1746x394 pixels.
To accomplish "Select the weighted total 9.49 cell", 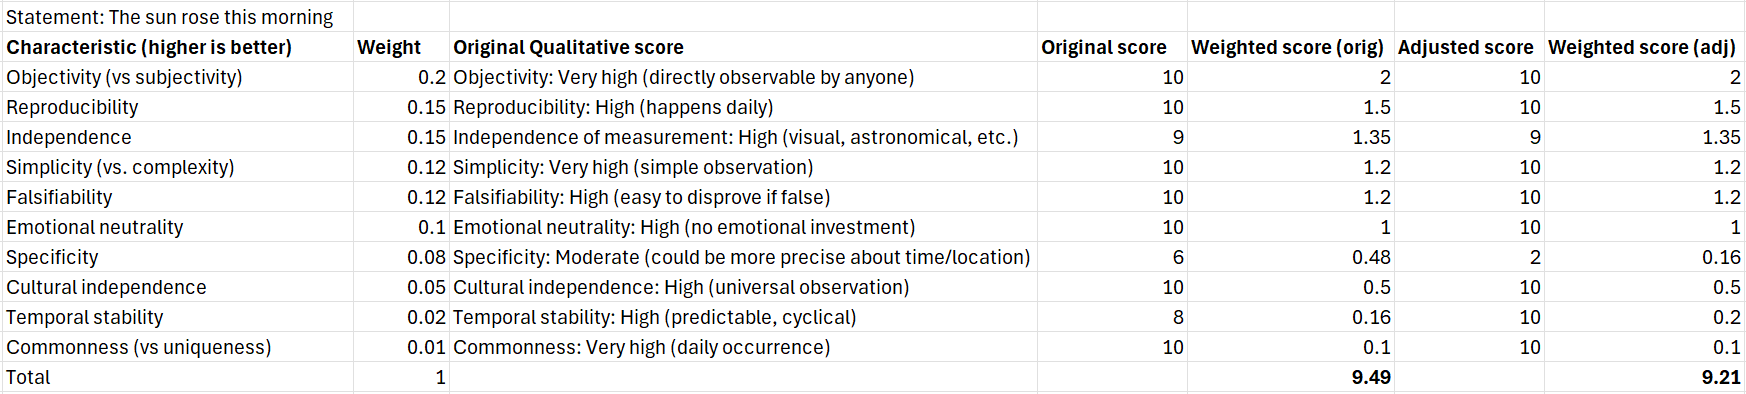I will click(1291, 377).
